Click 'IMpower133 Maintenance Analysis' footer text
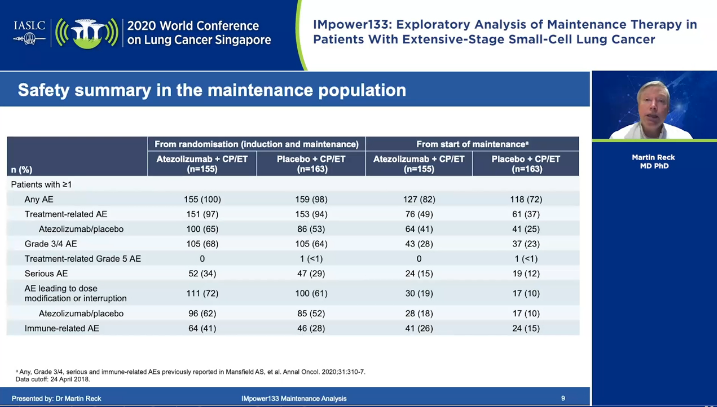This screenshot has width=717, height=407. coord(294,398)
